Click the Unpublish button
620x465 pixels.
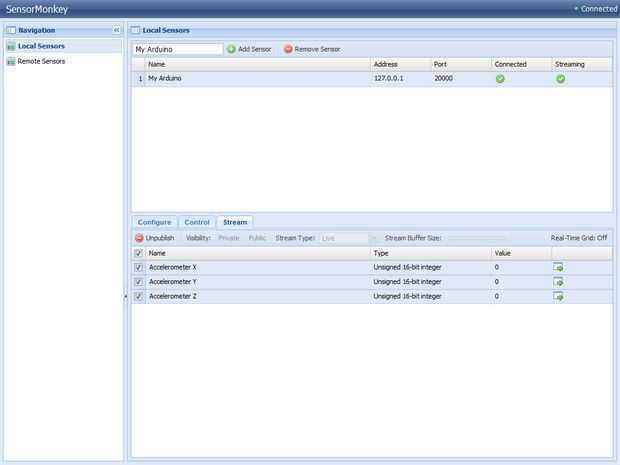(x=155, y=238)
